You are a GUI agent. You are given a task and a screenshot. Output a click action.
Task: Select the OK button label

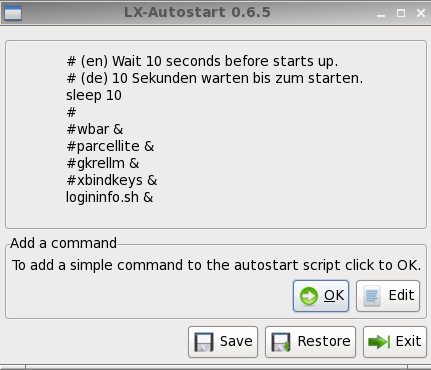pos(334,295)
